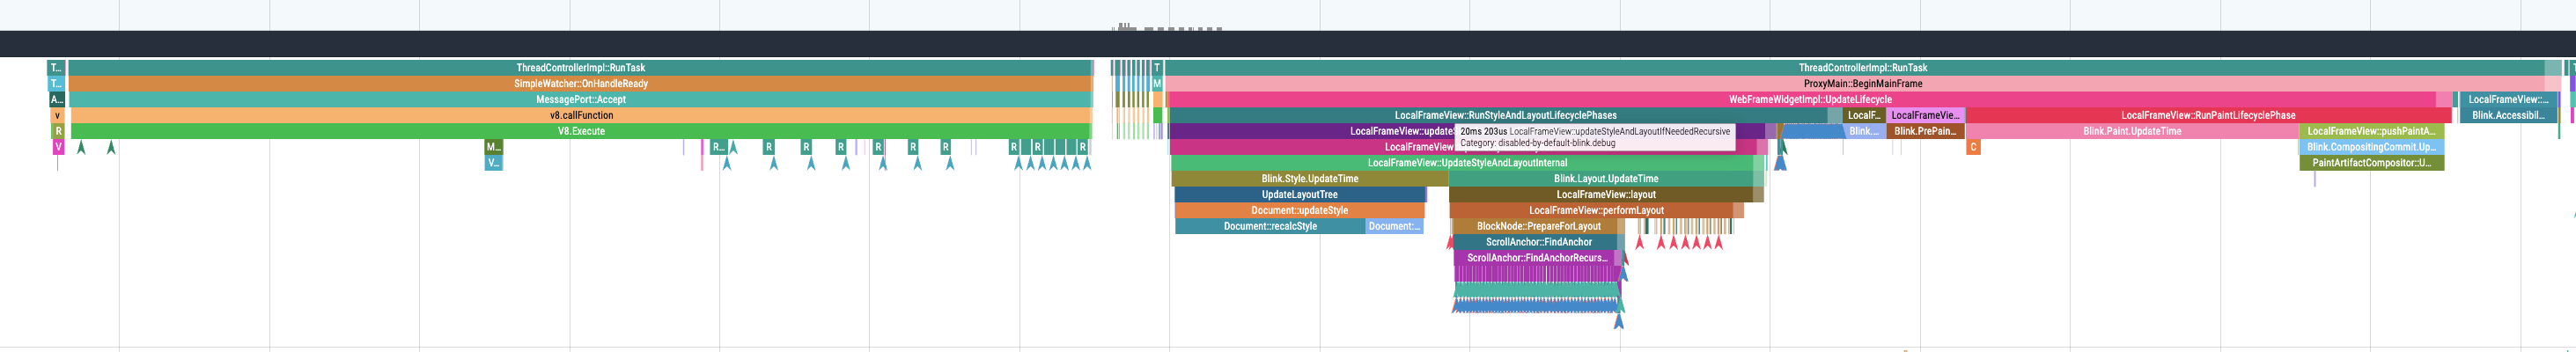
Task: Select the dark green LocalF... slice
Action: [1864, 116]
